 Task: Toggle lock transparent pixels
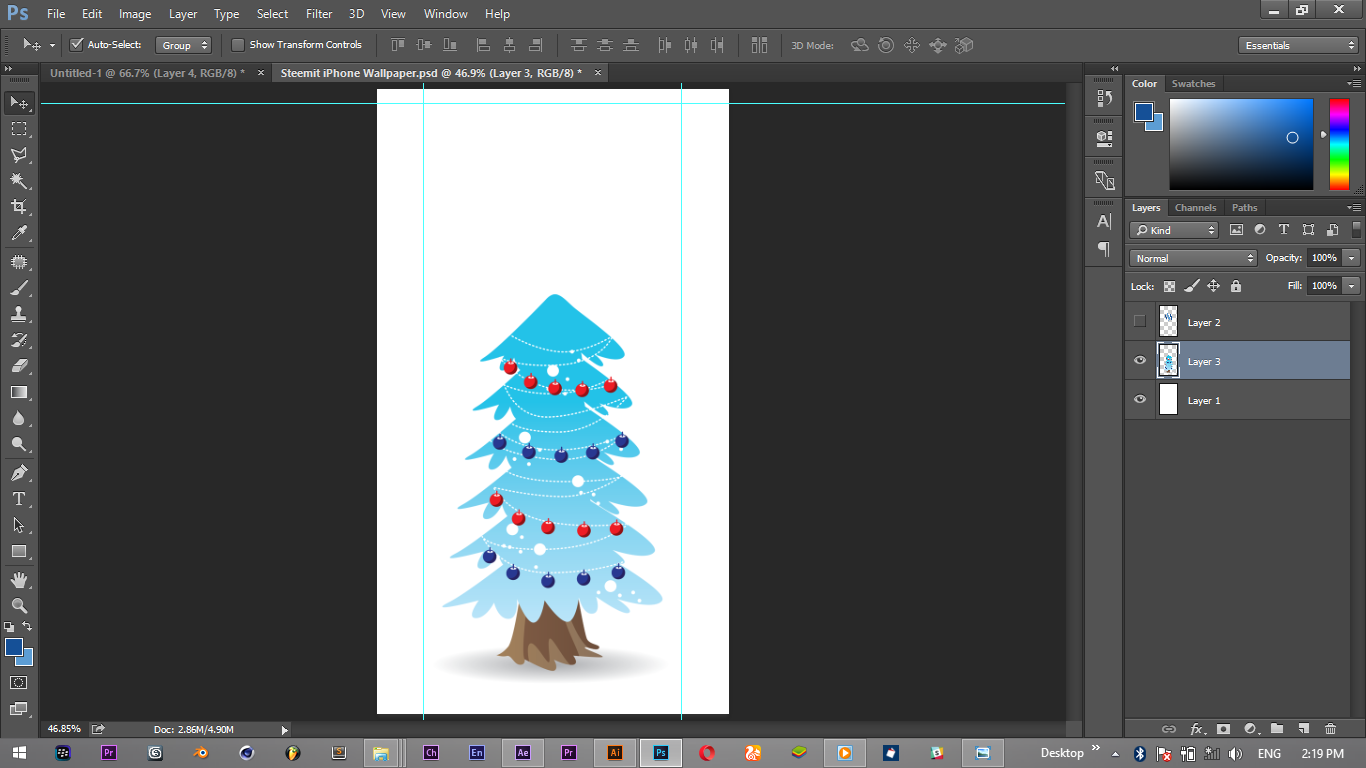(1169, 286)
